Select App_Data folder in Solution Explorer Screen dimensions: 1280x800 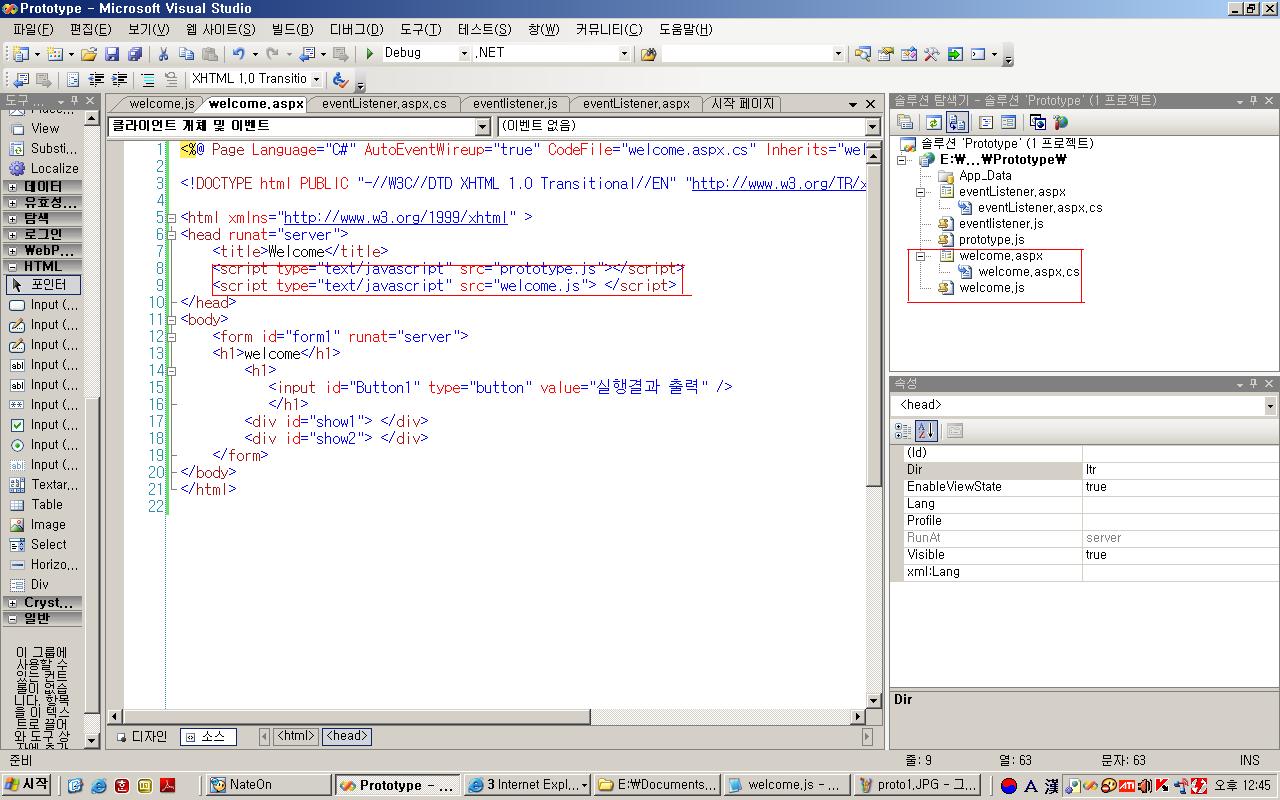tap(984, 176)
